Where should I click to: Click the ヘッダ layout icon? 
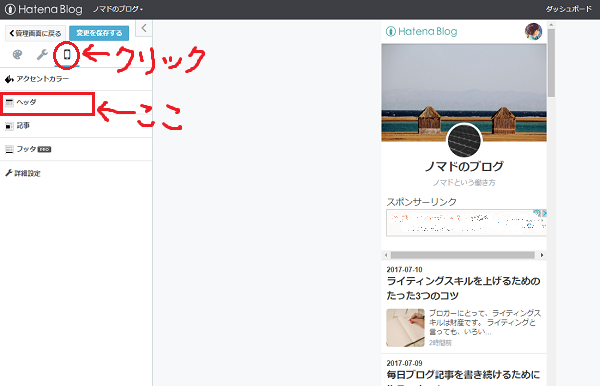click(9, 103)
